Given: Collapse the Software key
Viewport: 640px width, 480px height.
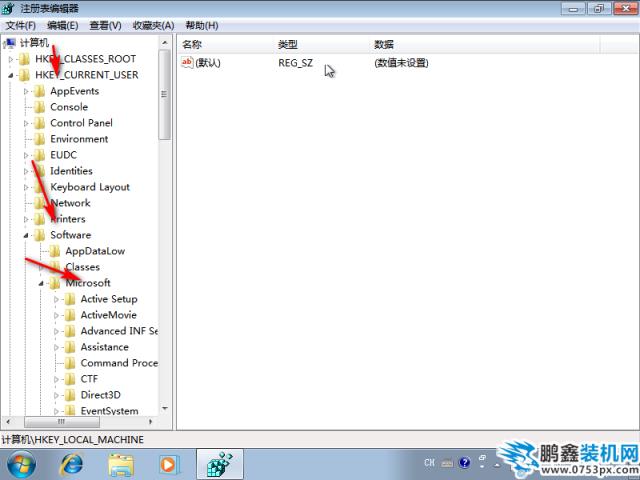Looking at the screenshot, I should [26, 235].
